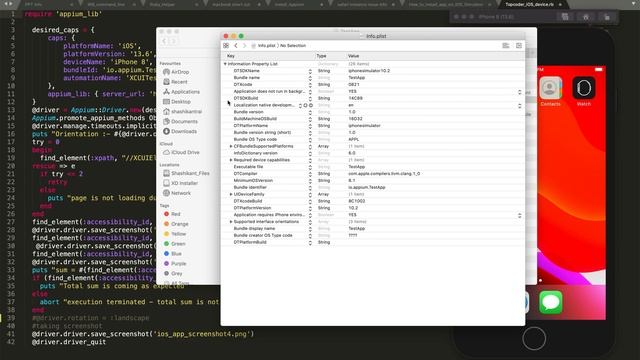Image resolution: width=640 pixels, height=360 pixels.
Task: Expand the CFBundleSupportedPlatforms array
Action: 231,146
